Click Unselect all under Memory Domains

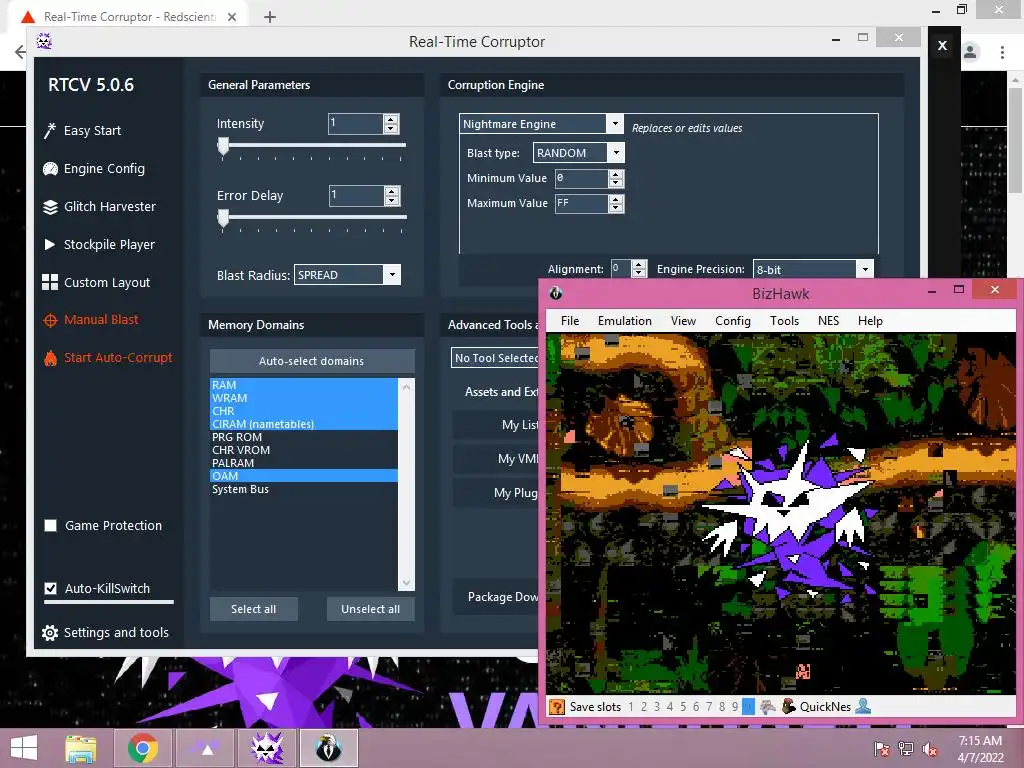(370, 609)
